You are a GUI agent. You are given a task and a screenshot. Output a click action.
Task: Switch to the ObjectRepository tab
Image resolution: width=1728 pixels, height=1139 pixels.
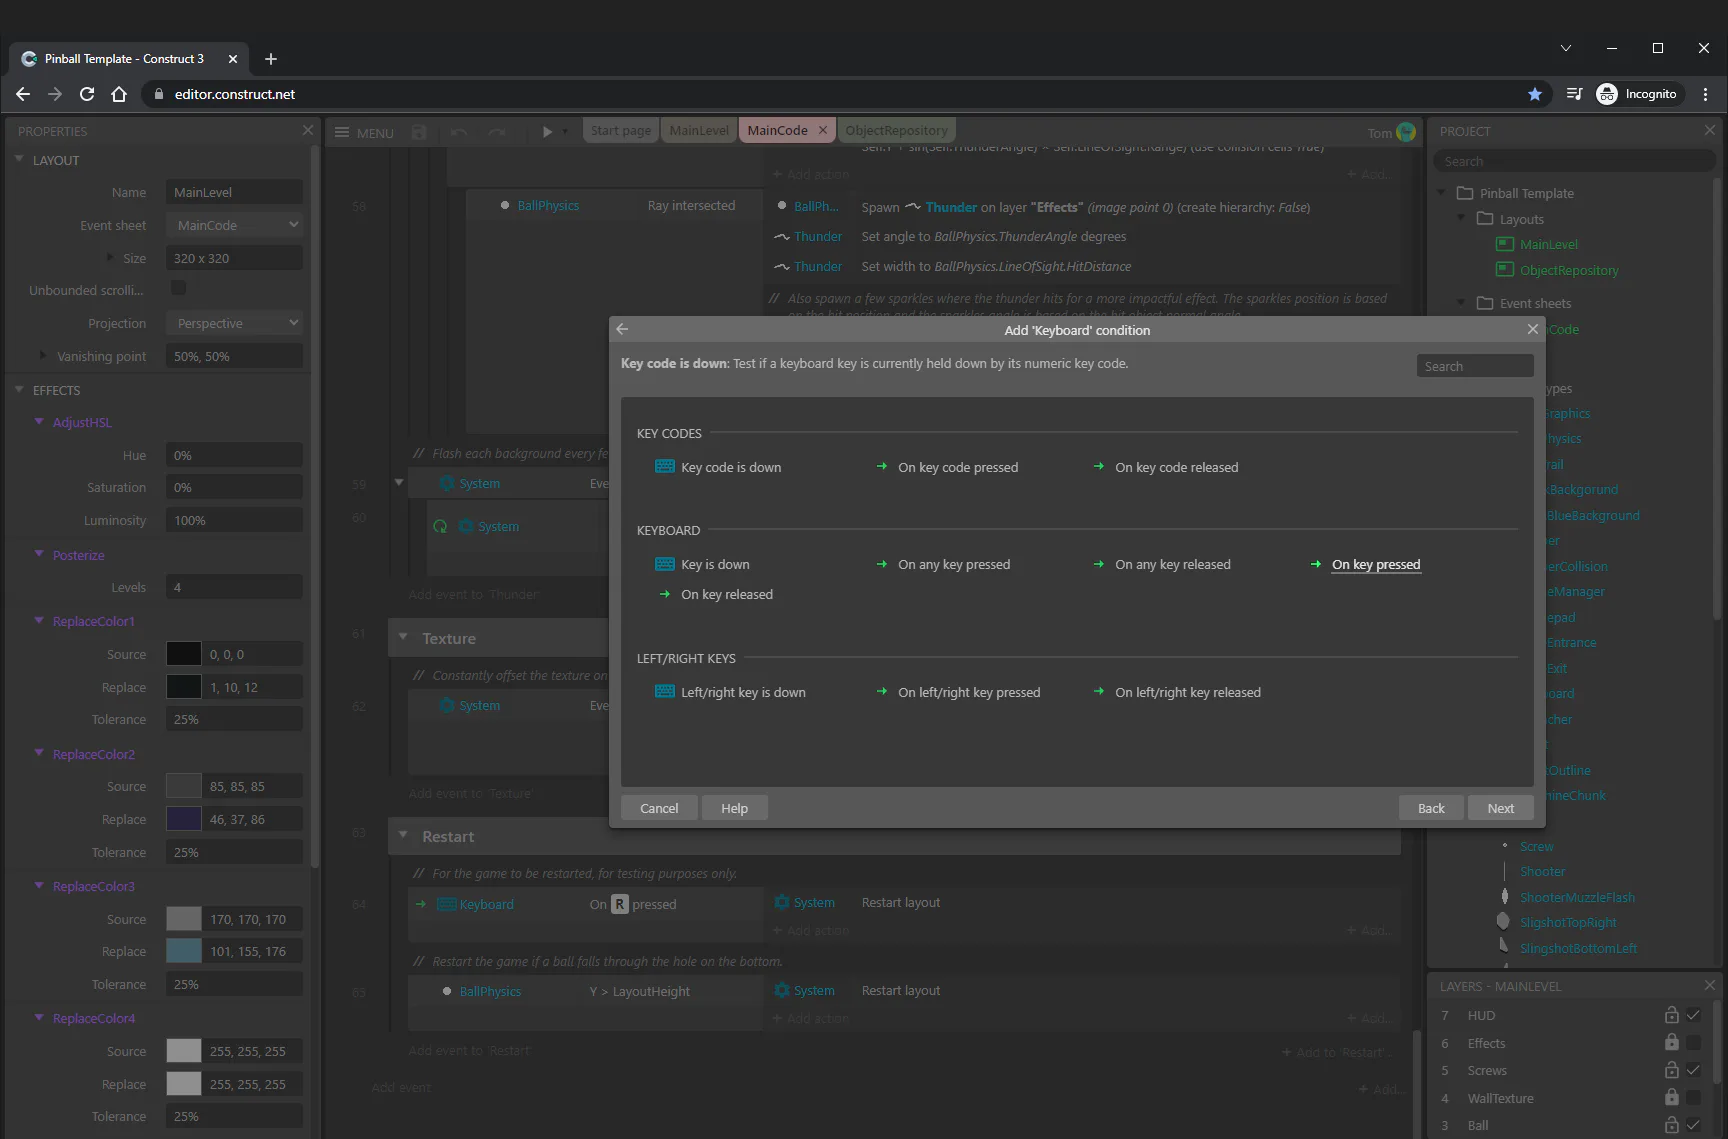(896, 130)
